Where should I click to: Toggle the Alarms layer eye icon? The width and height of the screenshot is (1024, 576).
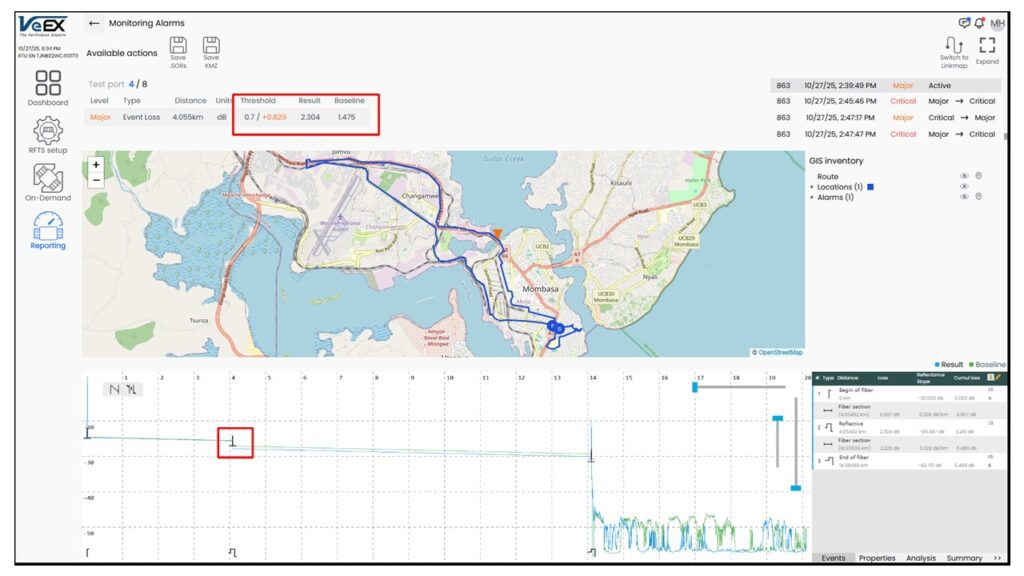(x=964, y=197)
